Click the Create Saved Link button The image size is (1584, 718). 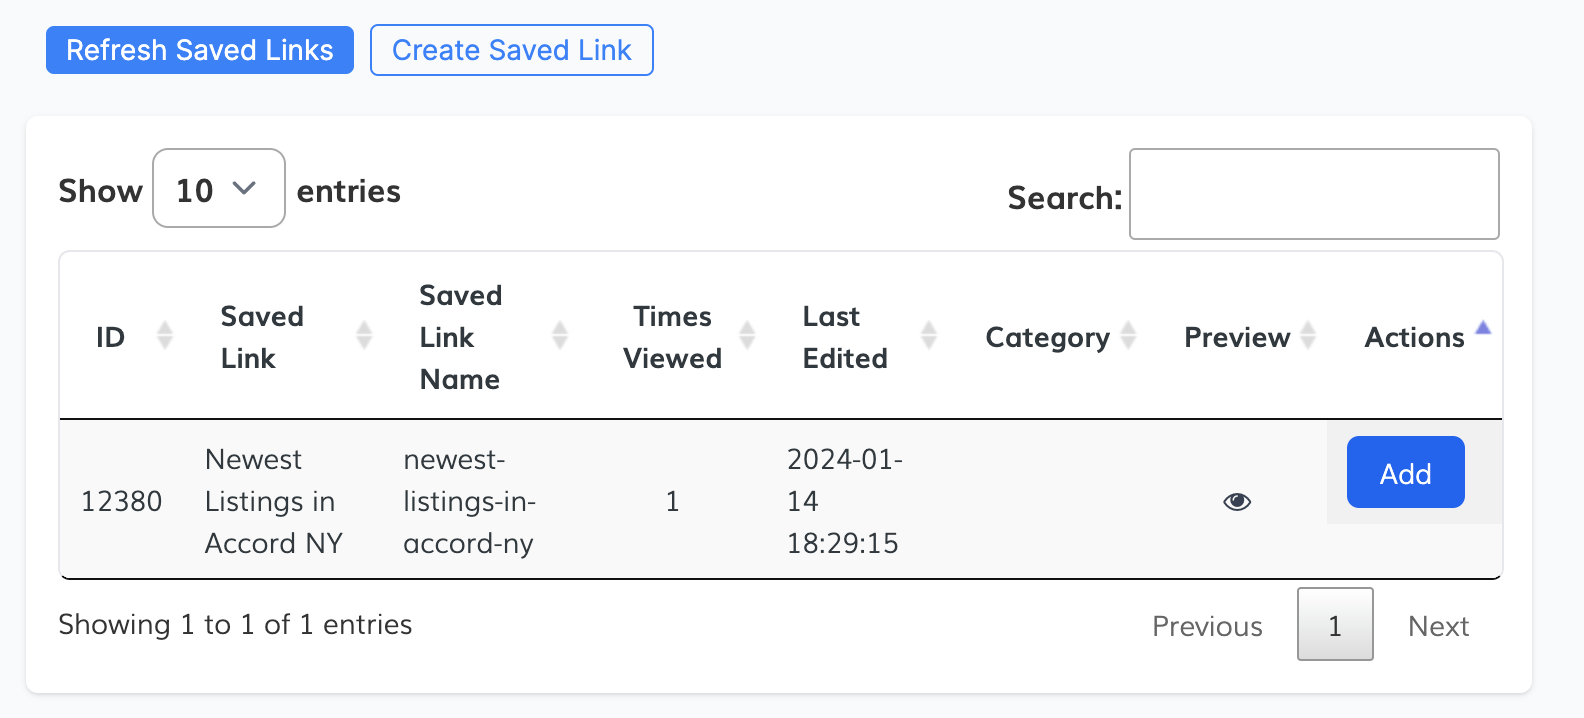(x=511, y=50)
